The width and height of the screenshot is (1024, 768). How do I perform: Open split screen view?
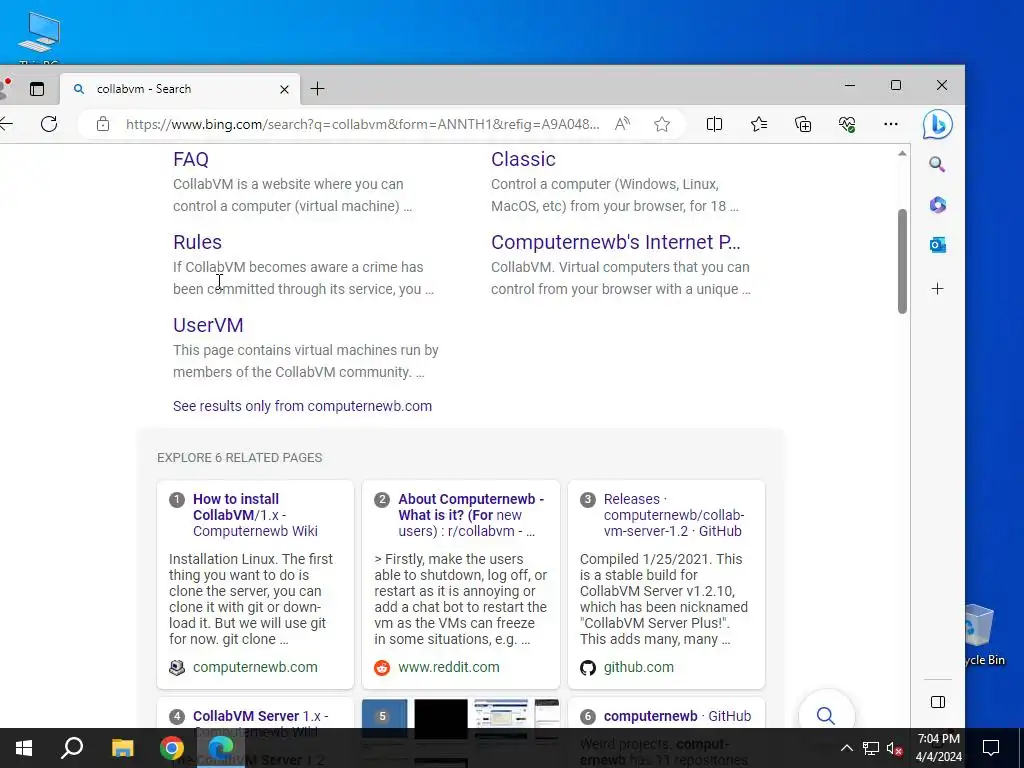tap(714, 124)
